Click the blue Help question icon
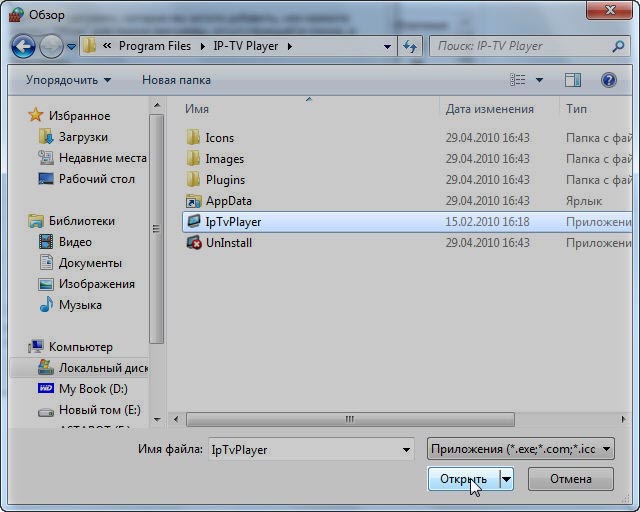 click(609, 80)
